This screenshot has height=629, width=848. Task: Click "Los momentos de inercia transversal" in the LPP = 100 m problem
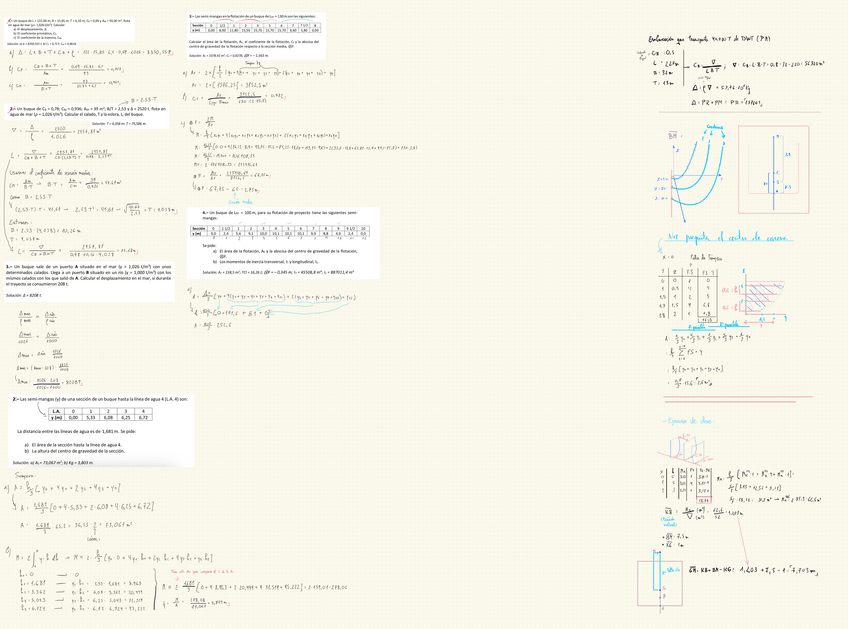tap(269, 261)
